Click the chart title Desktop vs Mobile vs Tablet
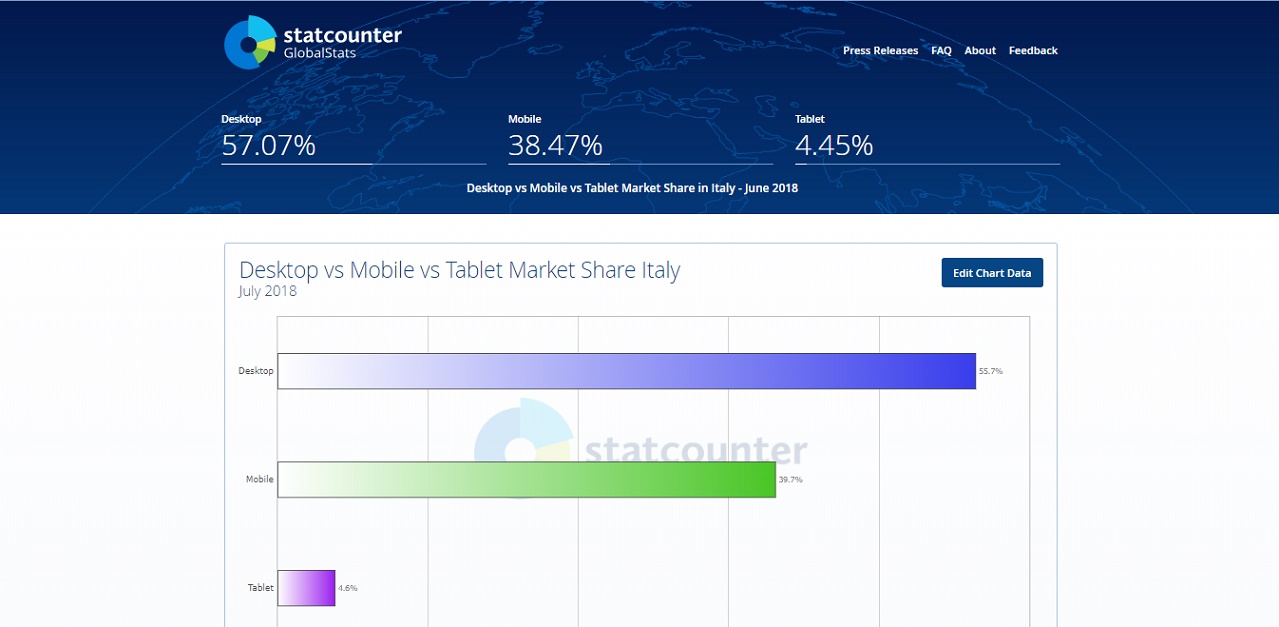The height and width of the screenshot is (627, 1279). click(459, 270)
